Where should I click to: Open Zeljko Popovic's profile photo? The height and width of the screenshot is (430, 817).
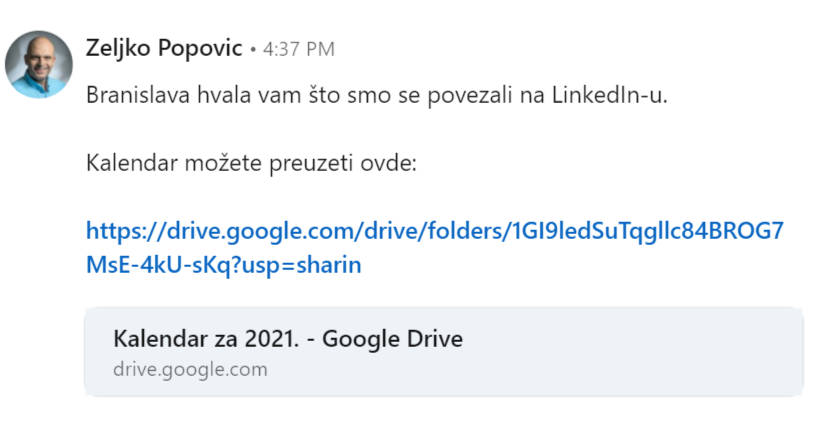[x=39, y=64]
